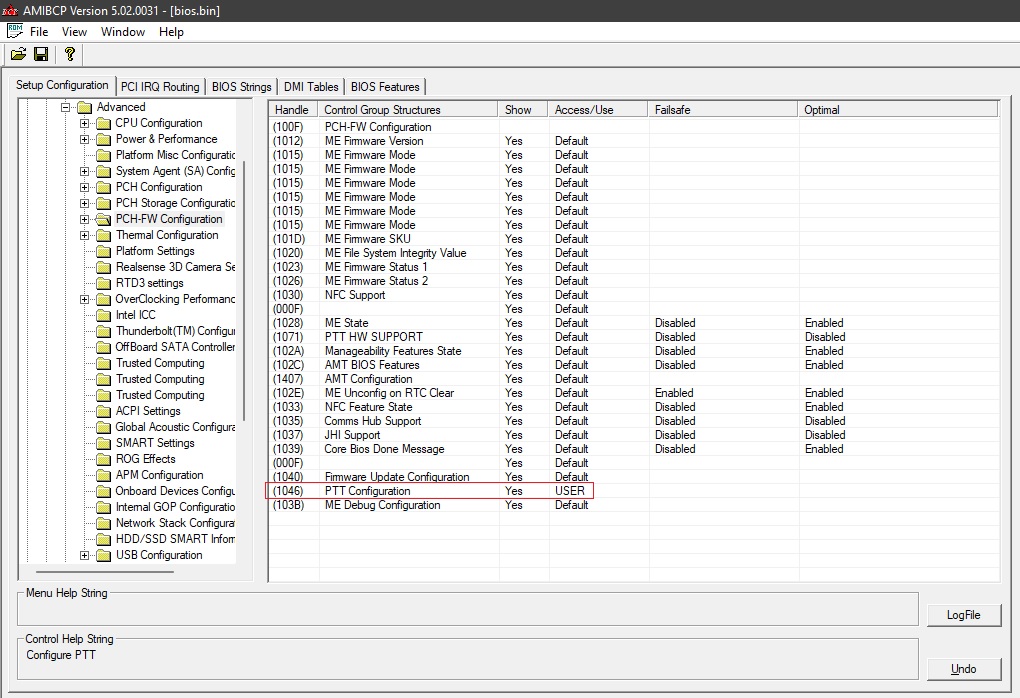Open the View menu
Viewport: 1020px width, 698px height.
pos(74,32)
